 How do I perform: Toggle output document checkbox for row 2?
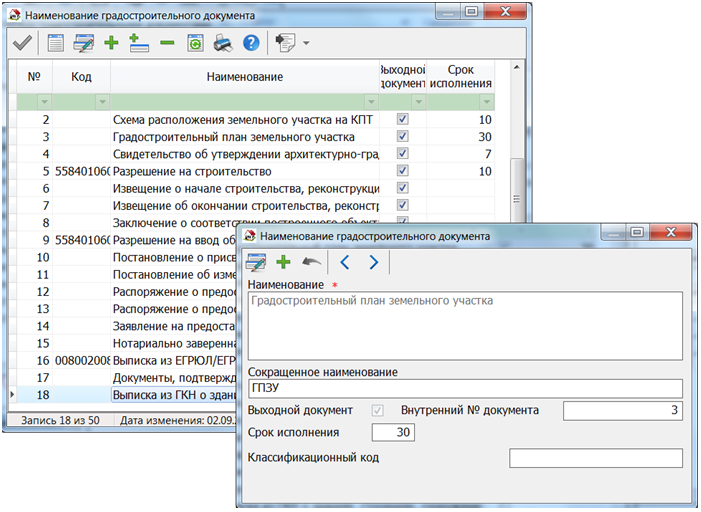403,119
